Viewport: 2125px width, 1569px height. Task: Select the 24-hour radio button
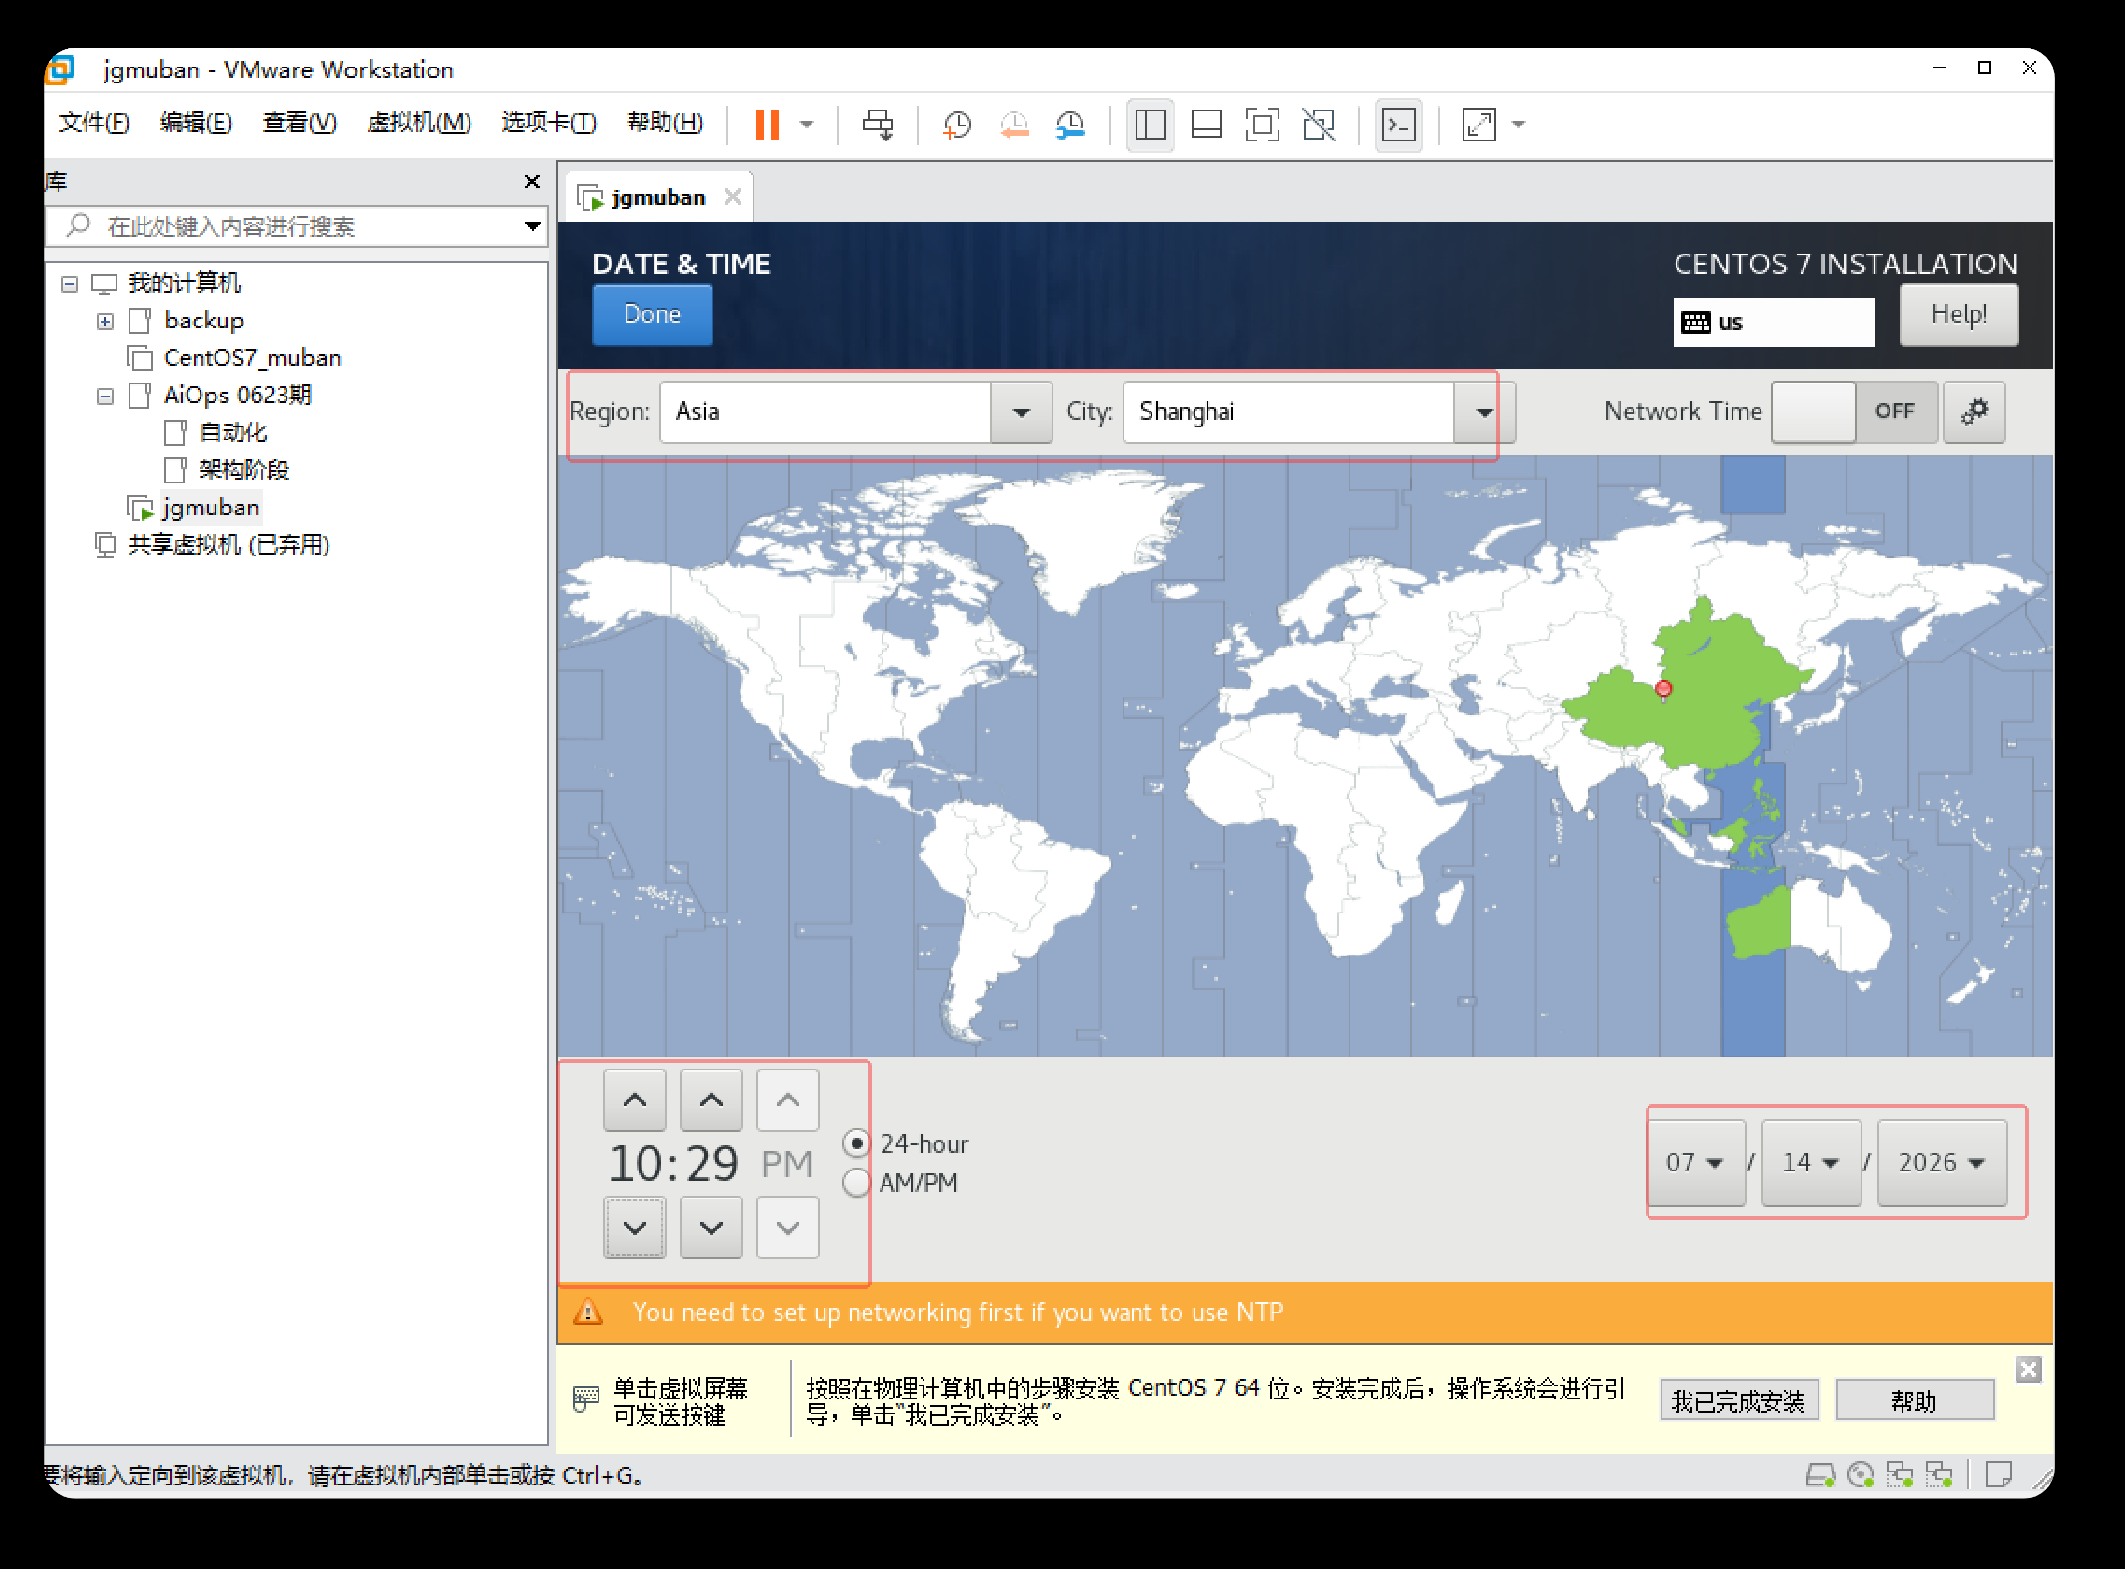(856, 1143)
